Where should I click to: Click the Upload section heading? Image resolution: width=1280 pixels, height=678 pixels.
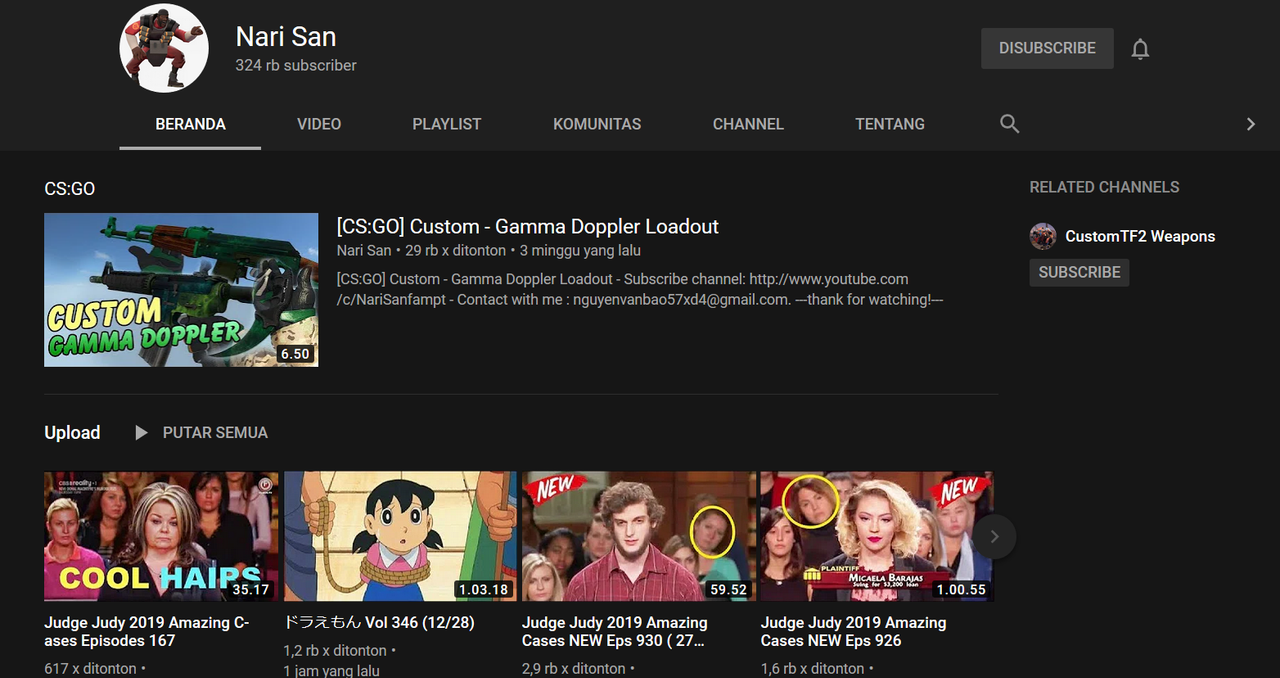[x=72, y=433]
